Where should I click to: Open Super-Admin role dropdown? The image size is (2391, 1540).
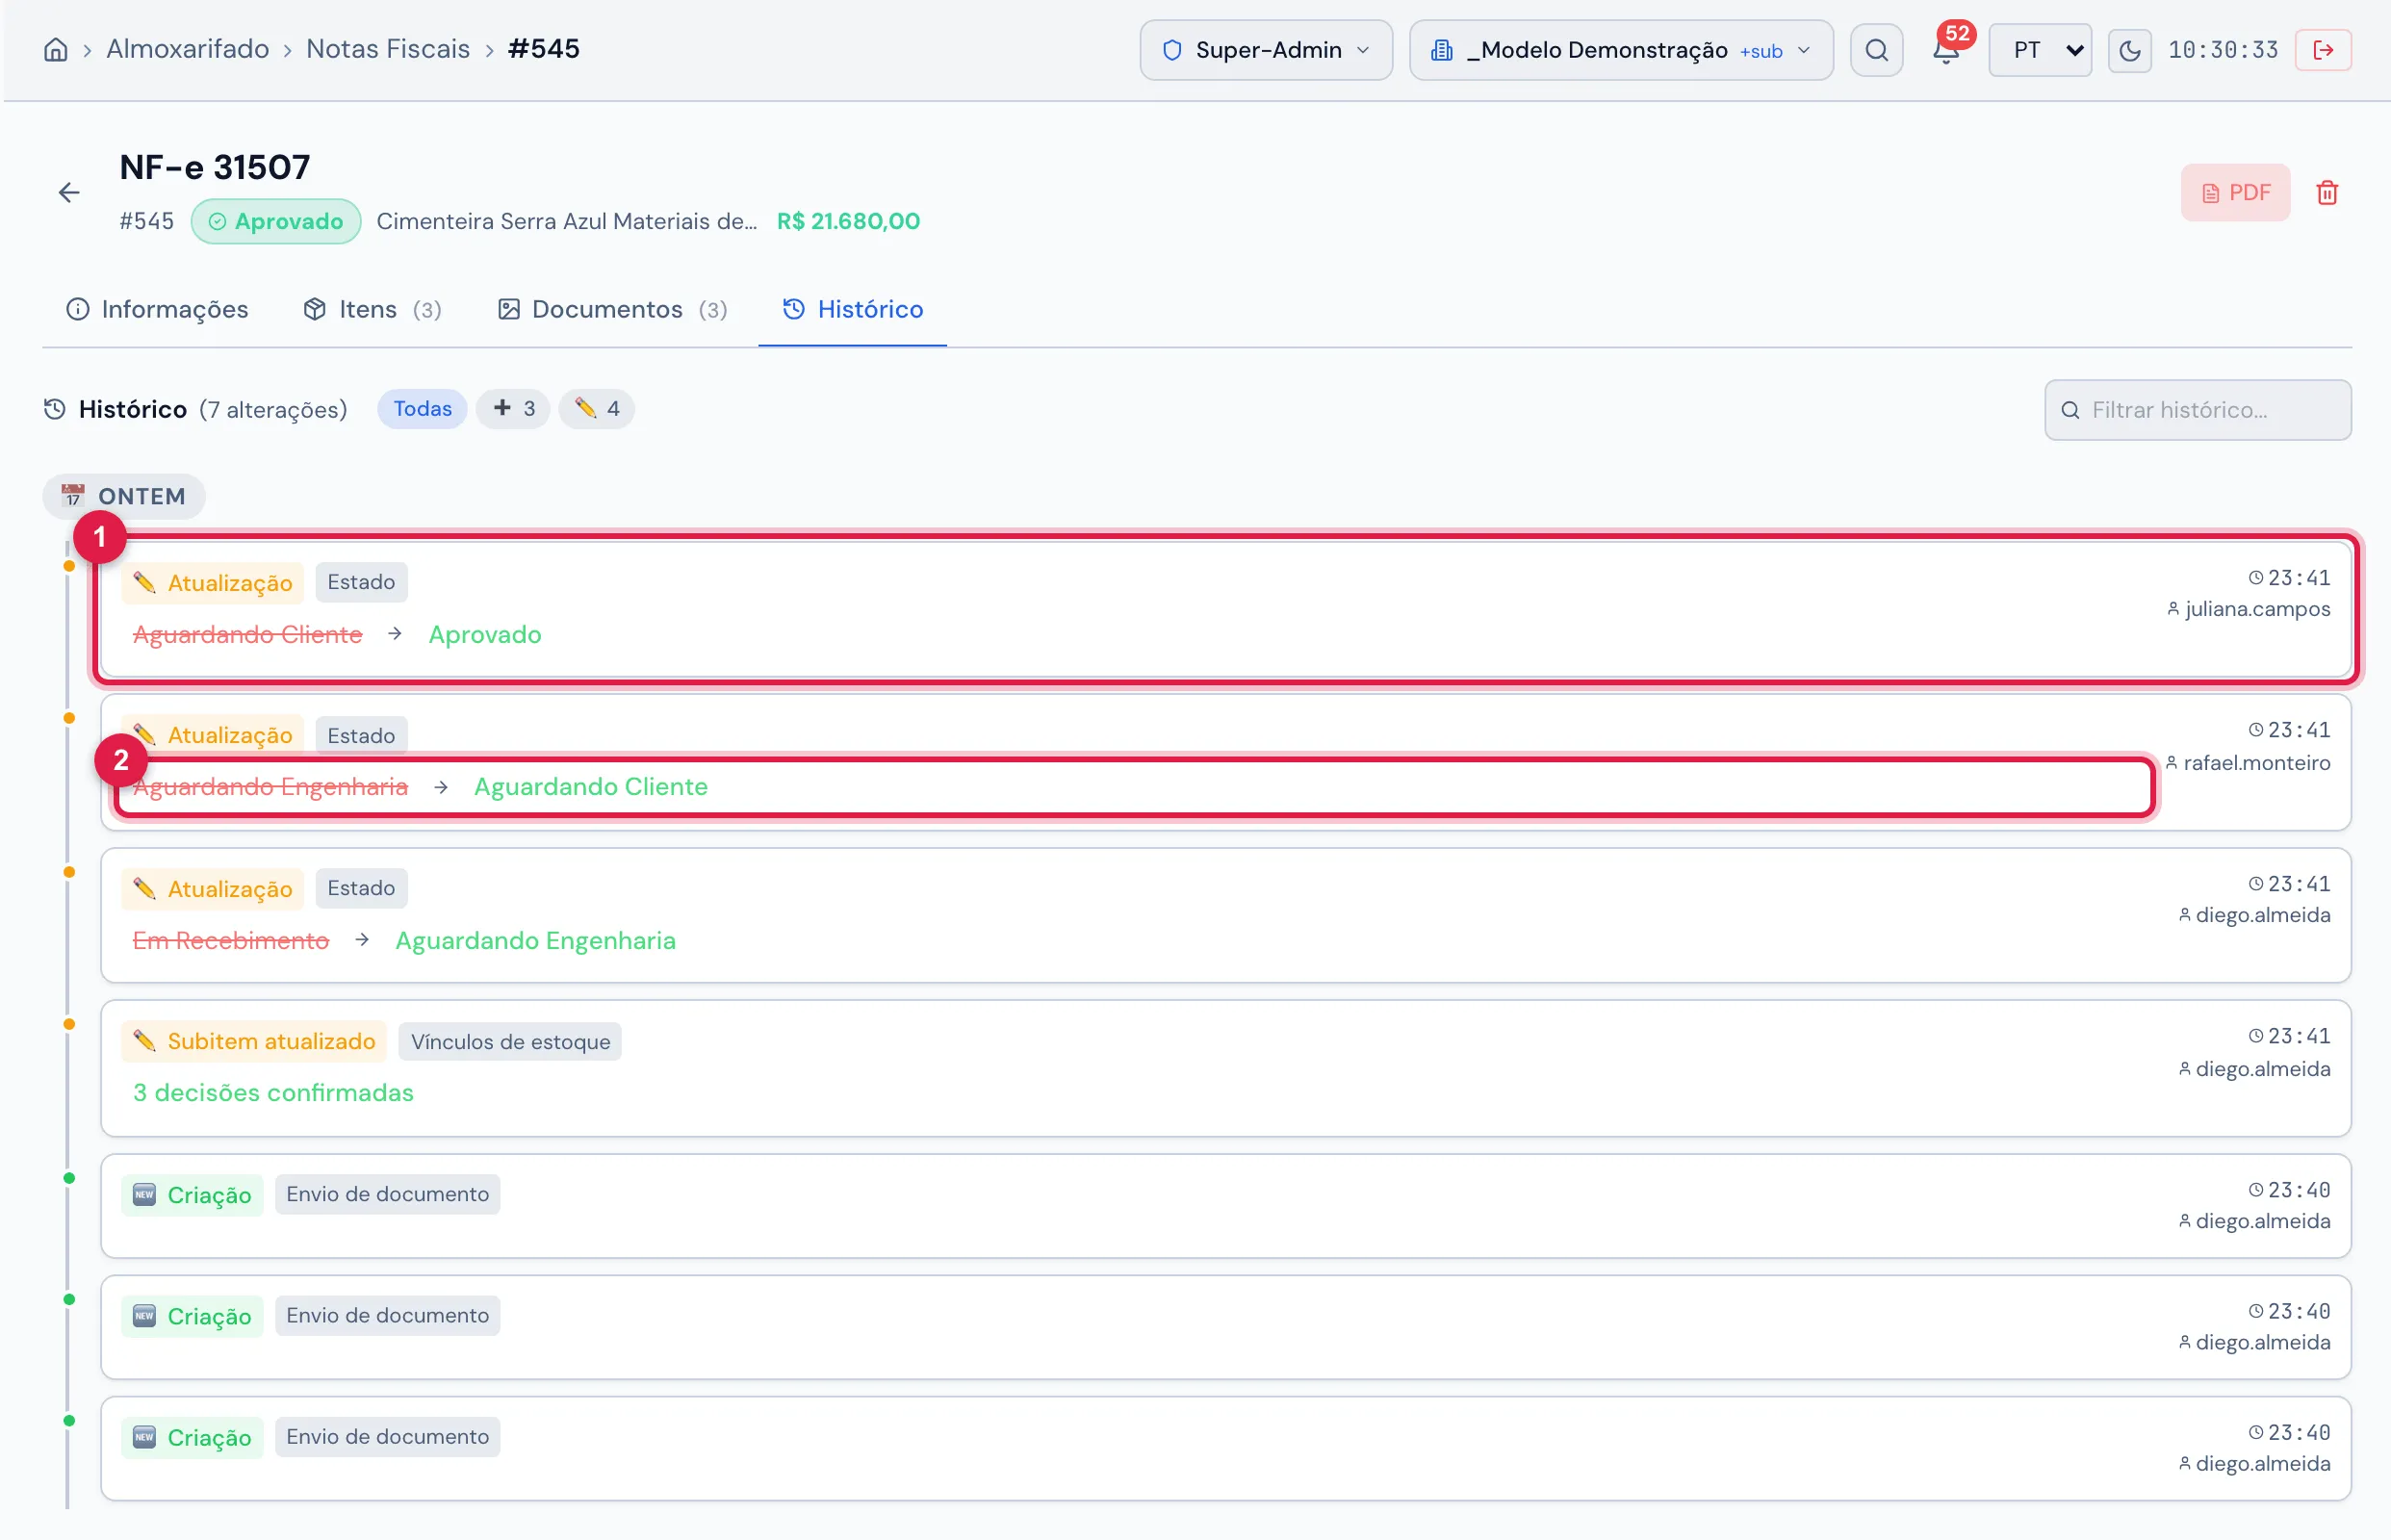[1266, 50]
